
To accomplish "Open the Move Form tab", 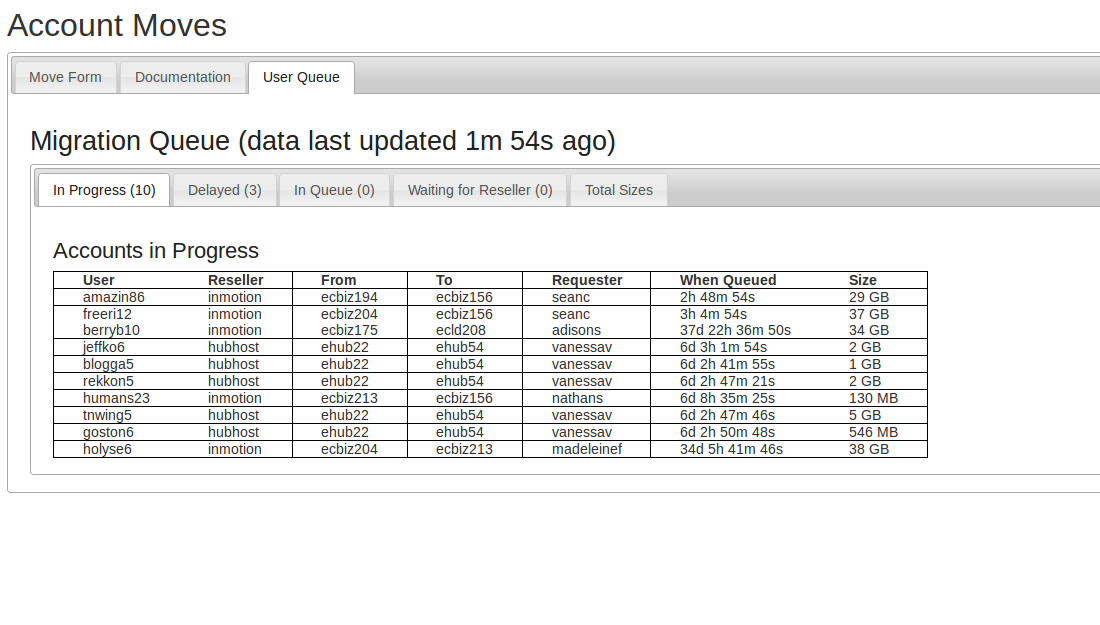I will pos(65,77).
